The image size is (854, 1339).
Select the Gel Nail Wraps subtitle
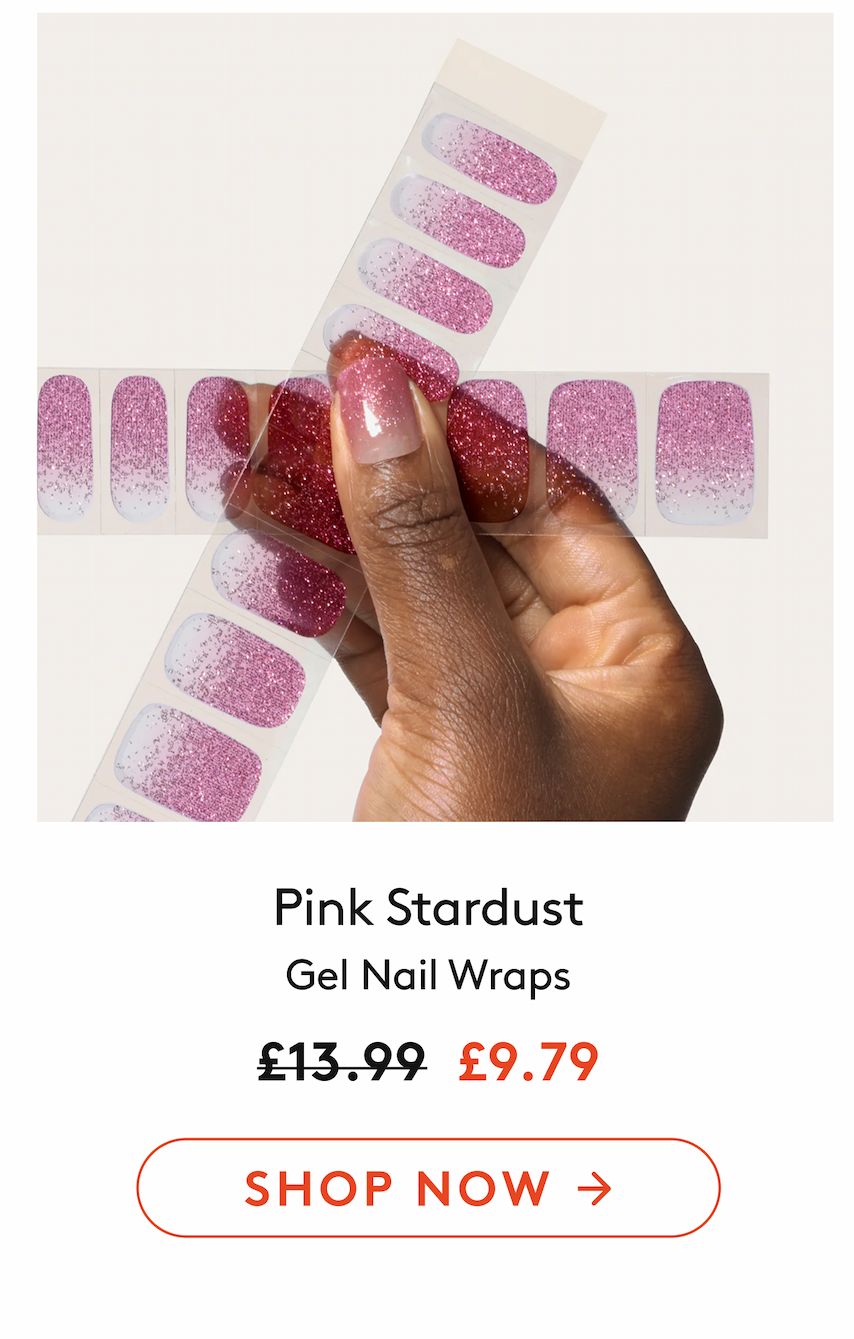click(428, 975)
